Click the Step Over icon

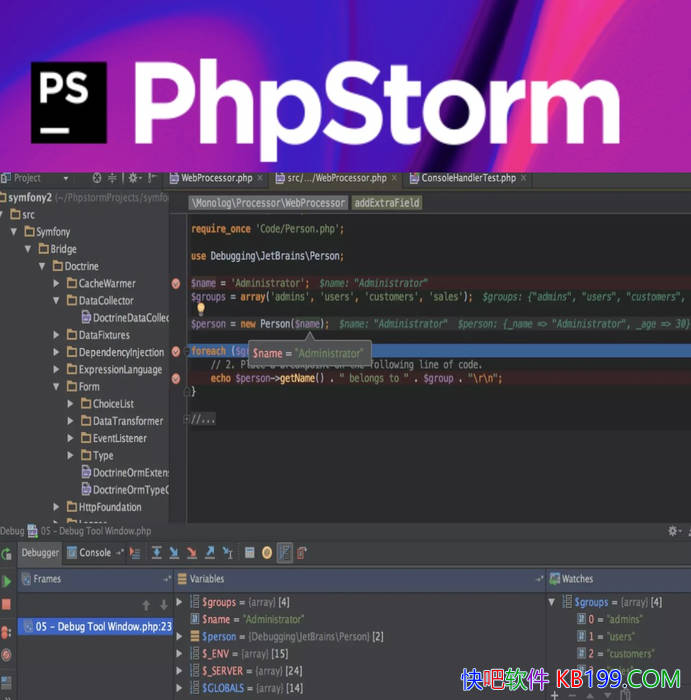tap(157, 553)
